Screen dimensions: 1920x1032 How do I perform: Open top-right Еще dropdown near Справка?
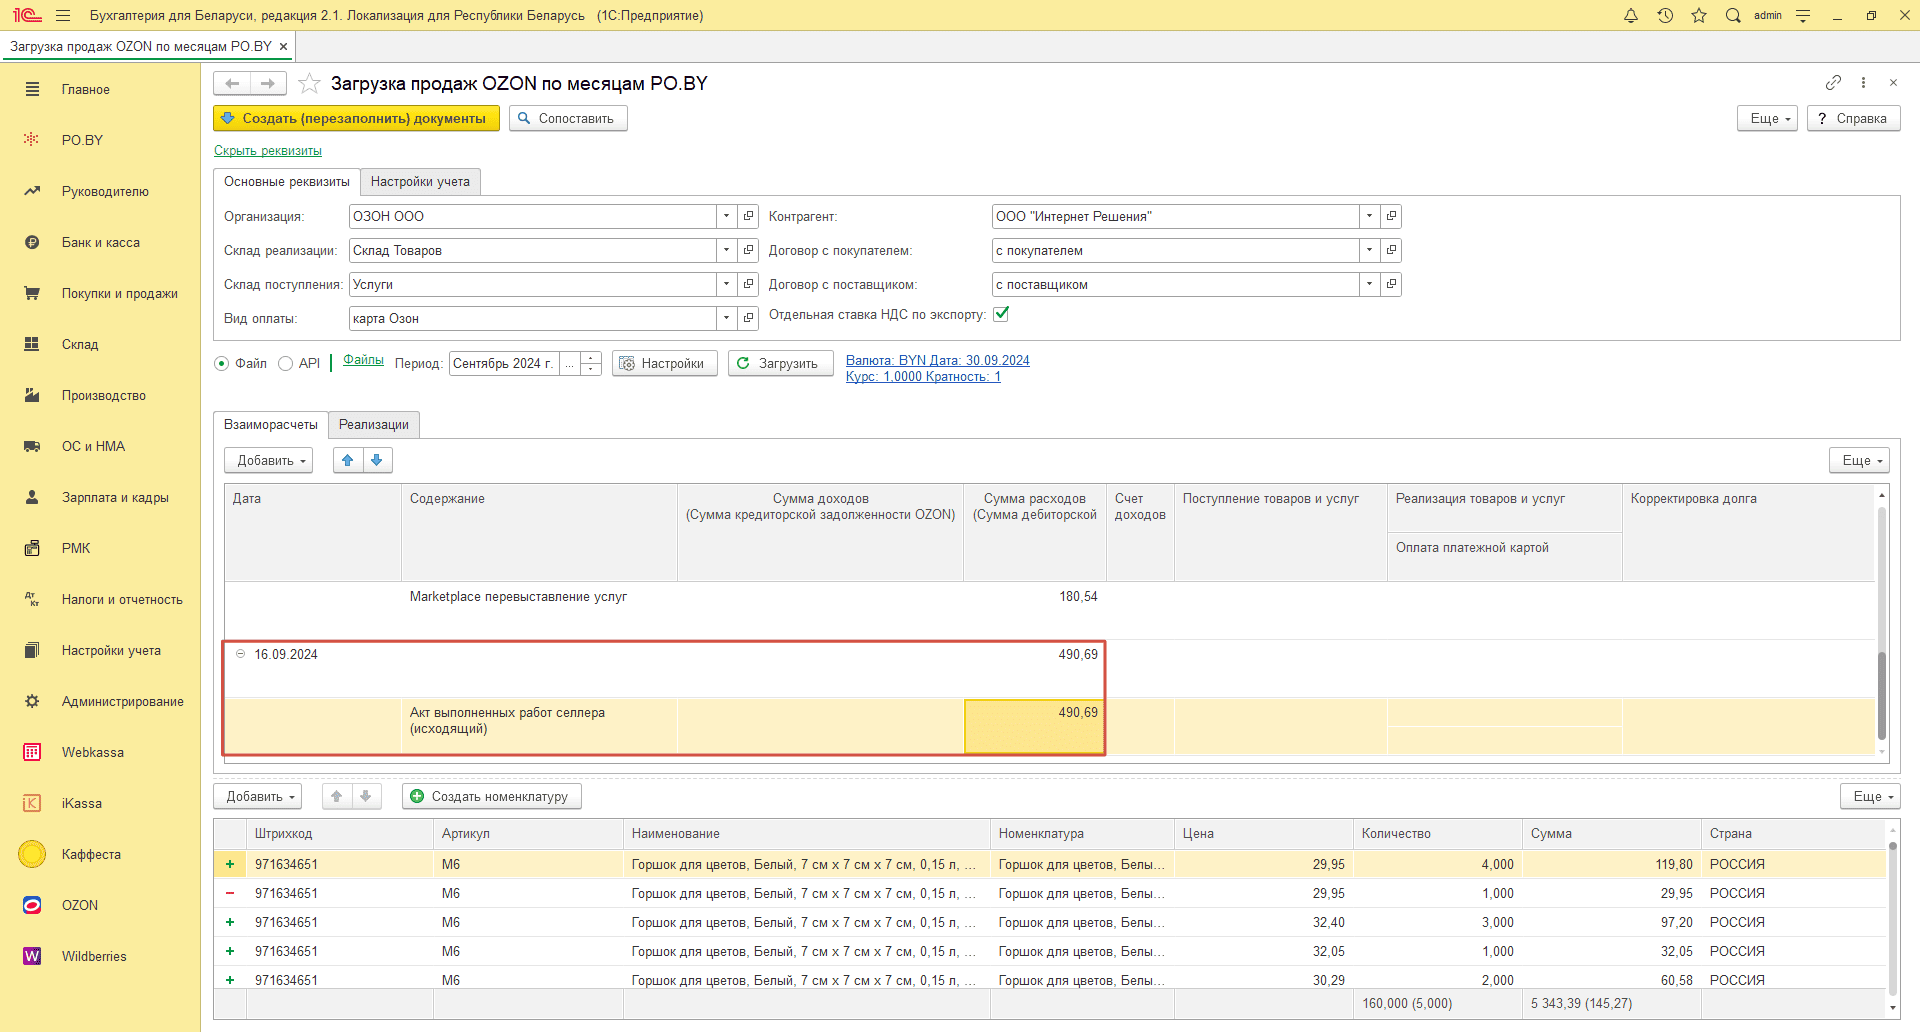coord(1768,118)
